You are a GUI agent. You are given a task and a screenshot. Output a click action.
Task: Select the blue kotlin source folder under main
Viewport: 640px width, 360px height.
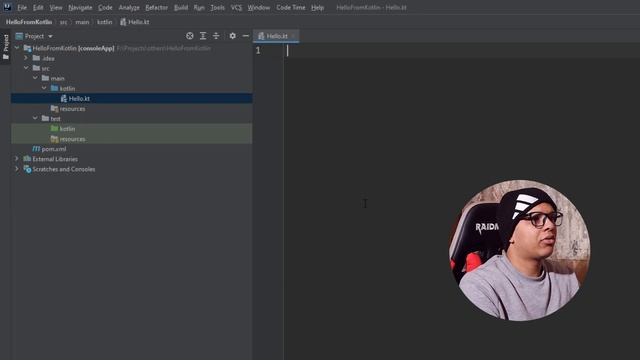coord(67,89)
